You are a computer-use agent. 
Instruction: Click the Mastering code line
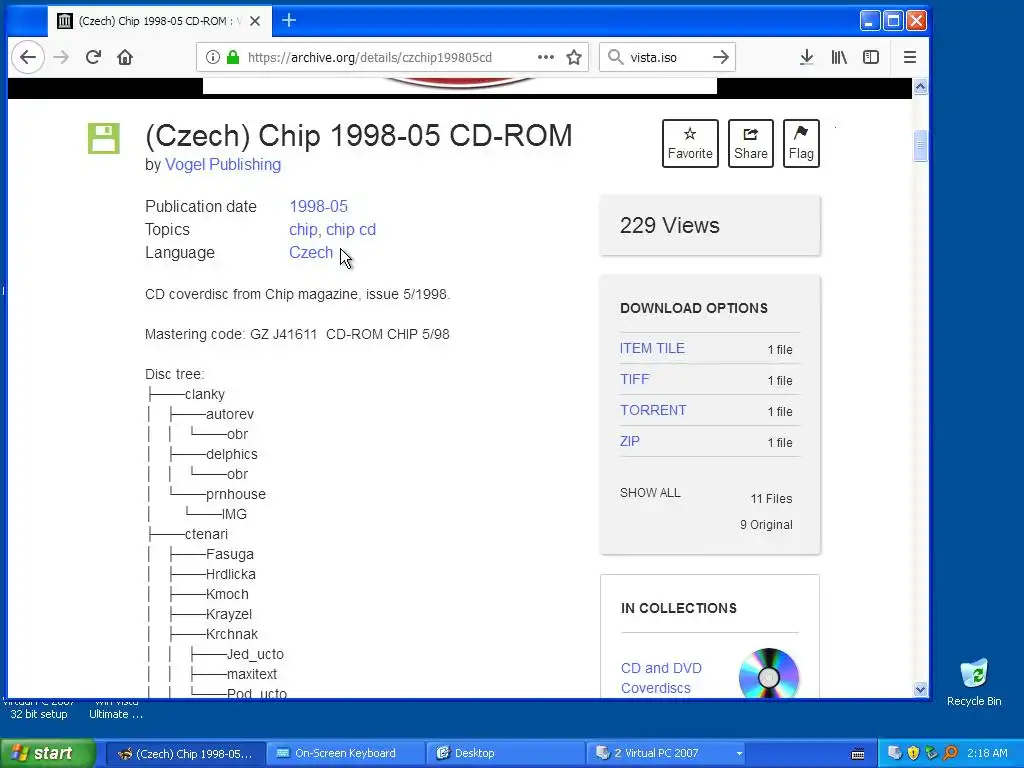coord(297,334)
